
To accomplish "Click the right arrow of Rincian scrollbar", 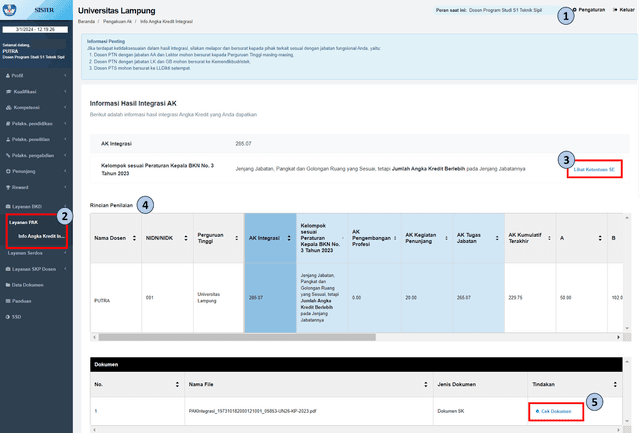I will pos(618,338).
